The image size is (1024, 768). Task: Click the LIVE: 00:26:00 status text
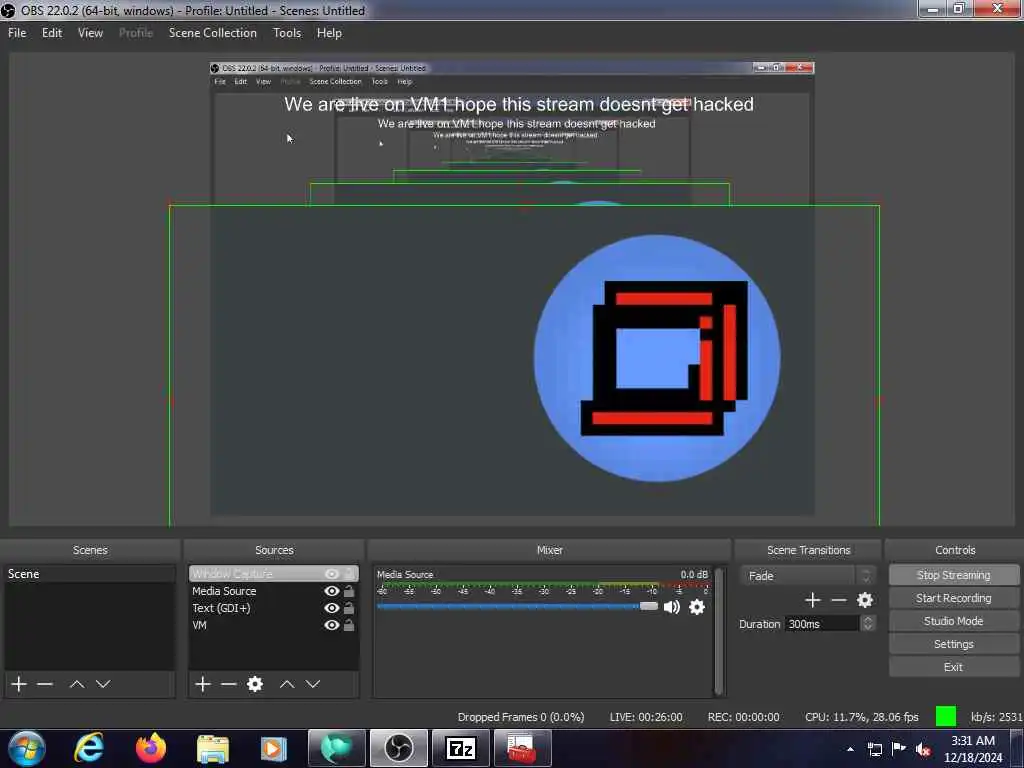coord(646,717)
